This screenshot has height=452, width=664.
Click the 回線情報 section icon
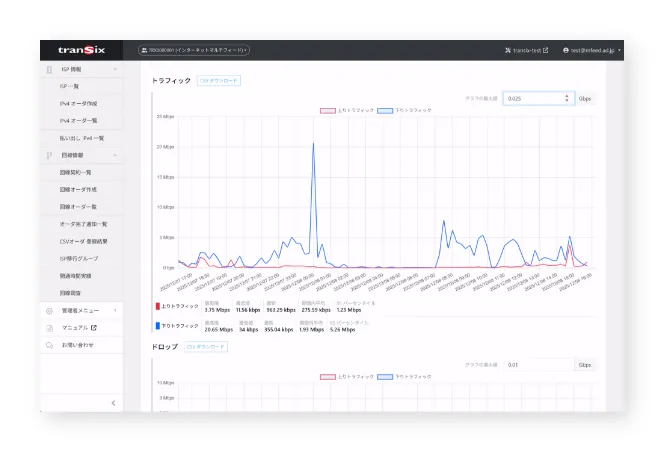tap(49, 156)
